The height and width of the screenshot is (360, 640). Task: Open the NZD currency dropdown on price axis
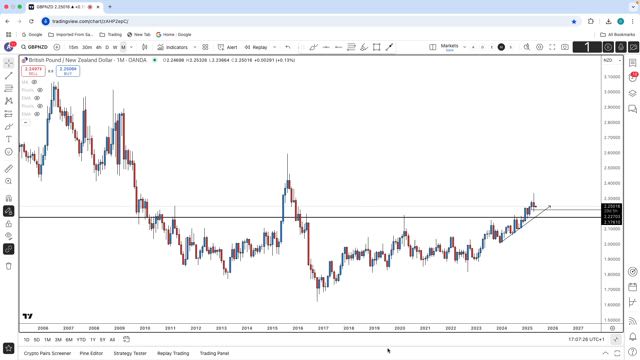612,60
